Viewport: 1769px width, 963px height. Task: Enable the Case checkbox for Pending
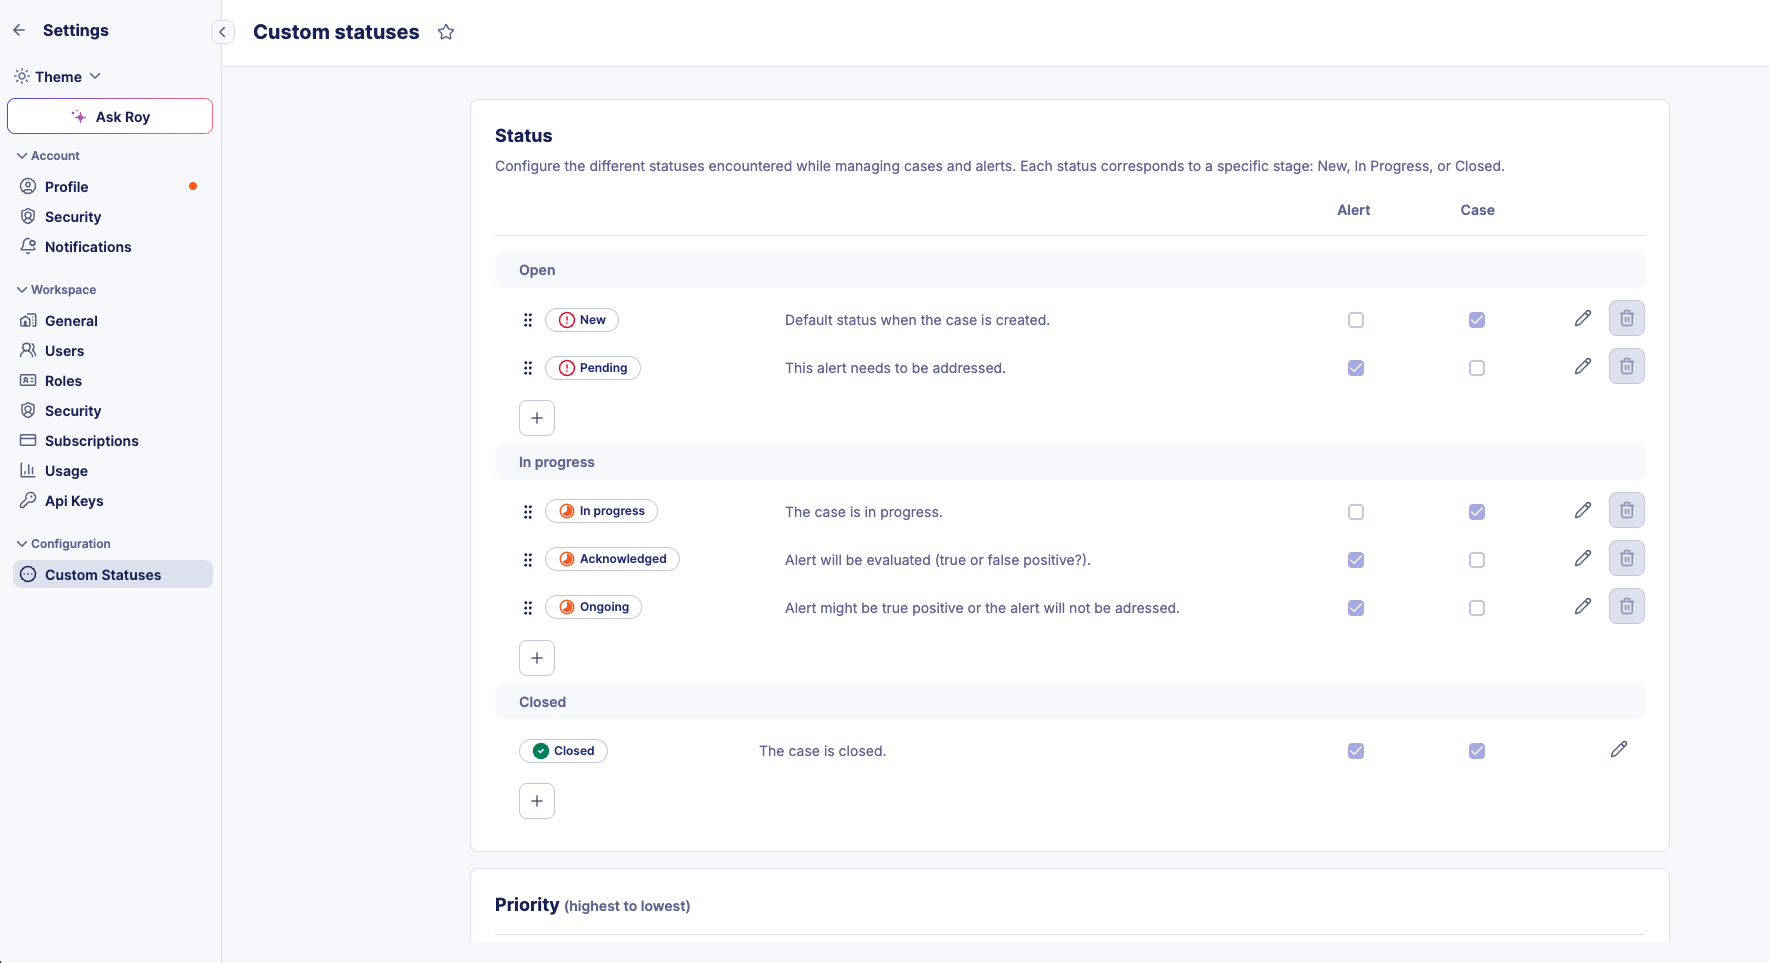1477,367
